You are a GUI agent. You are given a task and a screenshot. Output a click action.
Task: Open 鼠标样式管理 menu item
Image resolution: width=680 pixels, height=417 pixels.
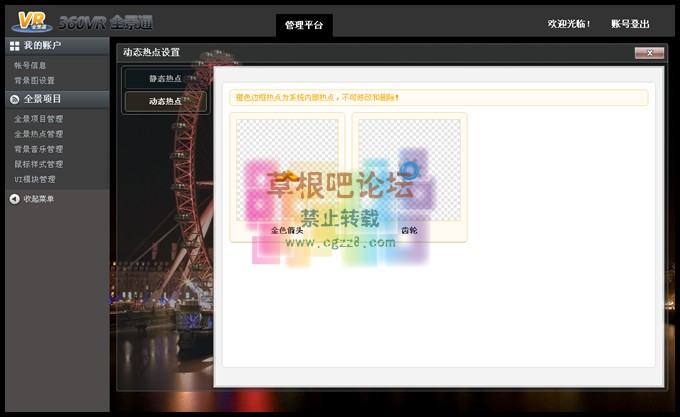[x=39, y=164]
